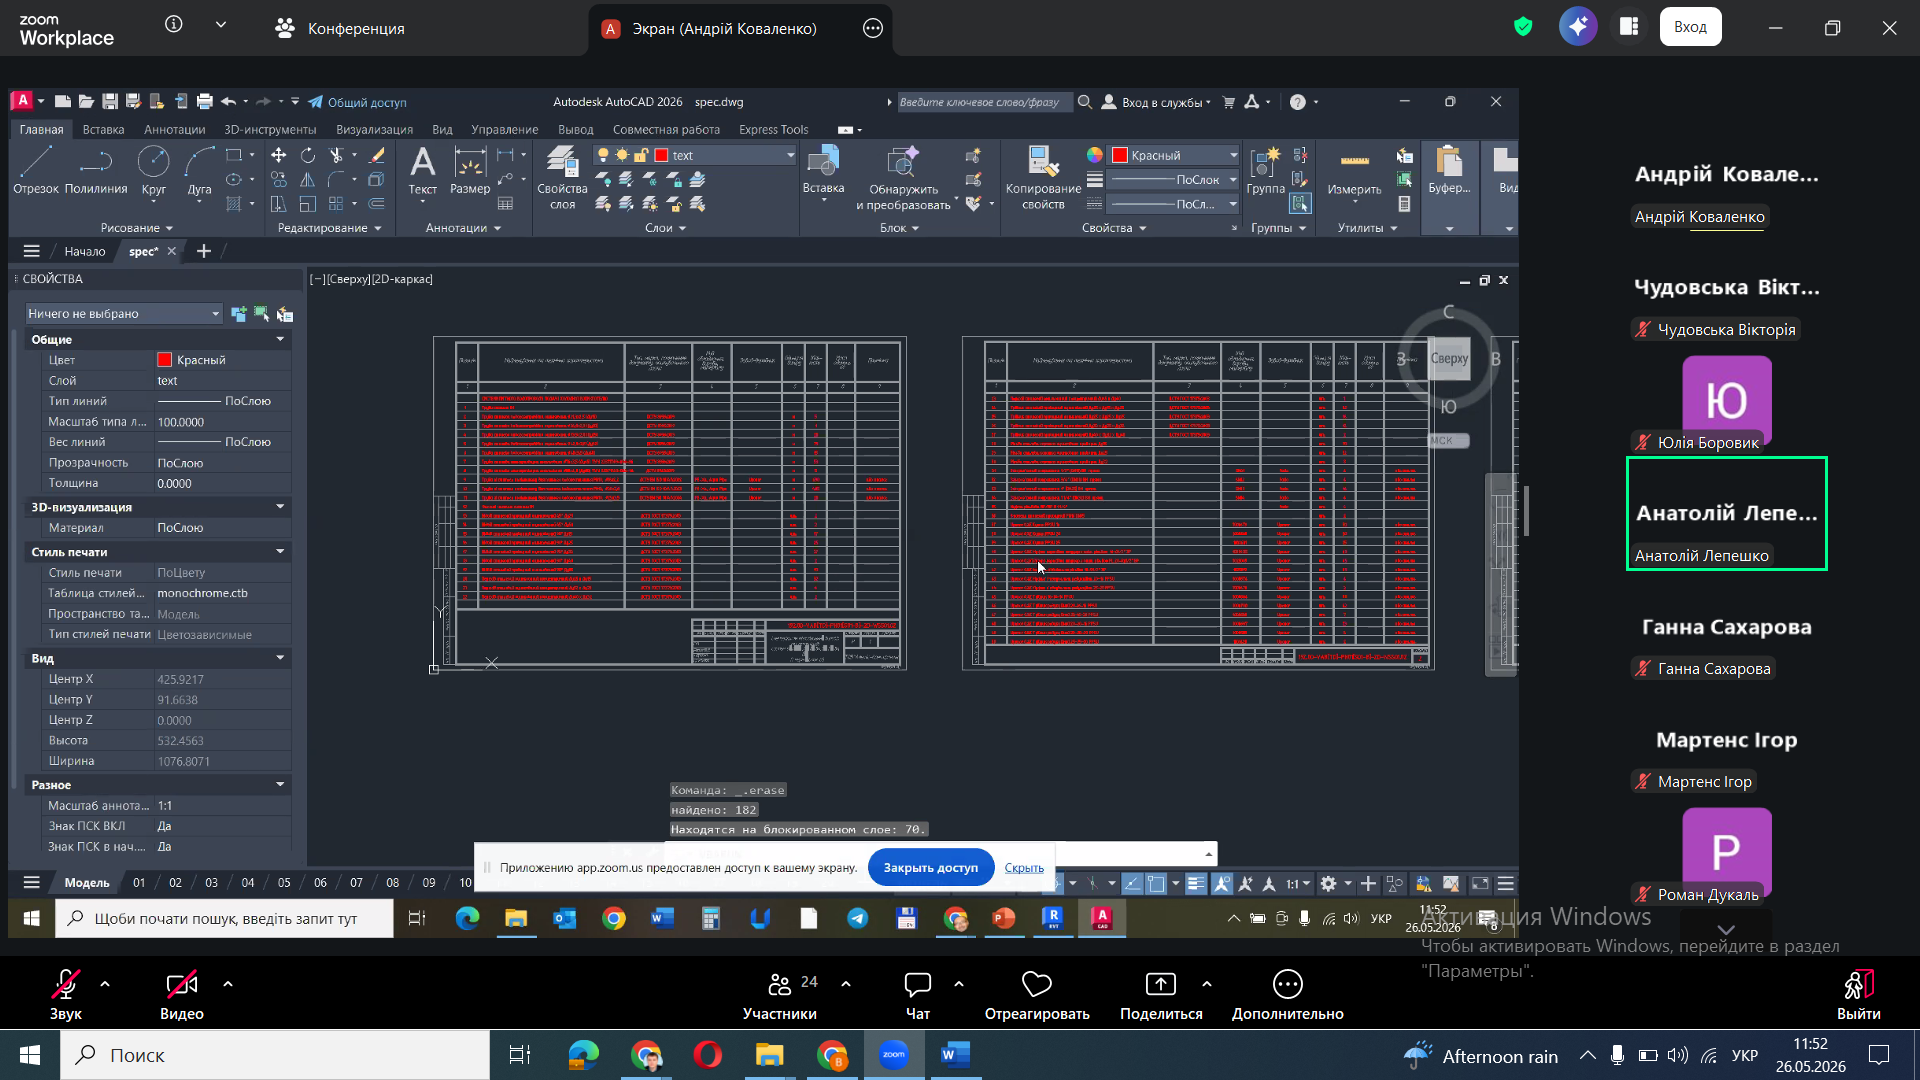Image resolution: width=1920 pixels, height=1080 pixels.
Task: Open the 1:1 annotation scale dropdown
Action: point(1298,884)
